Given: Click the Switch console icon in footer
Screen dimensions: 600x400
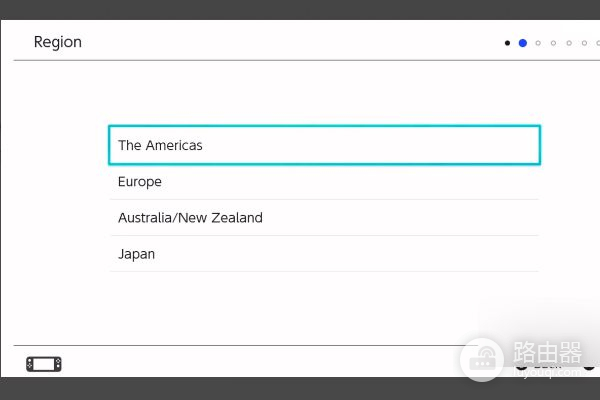Looking at the screenshot, I should tap(43, 363).
